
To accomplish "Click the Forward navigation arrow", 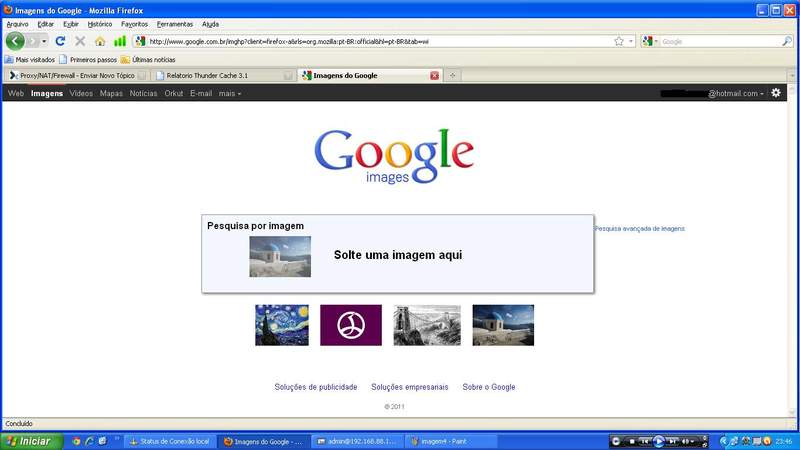I will click(x=33, y=41).
